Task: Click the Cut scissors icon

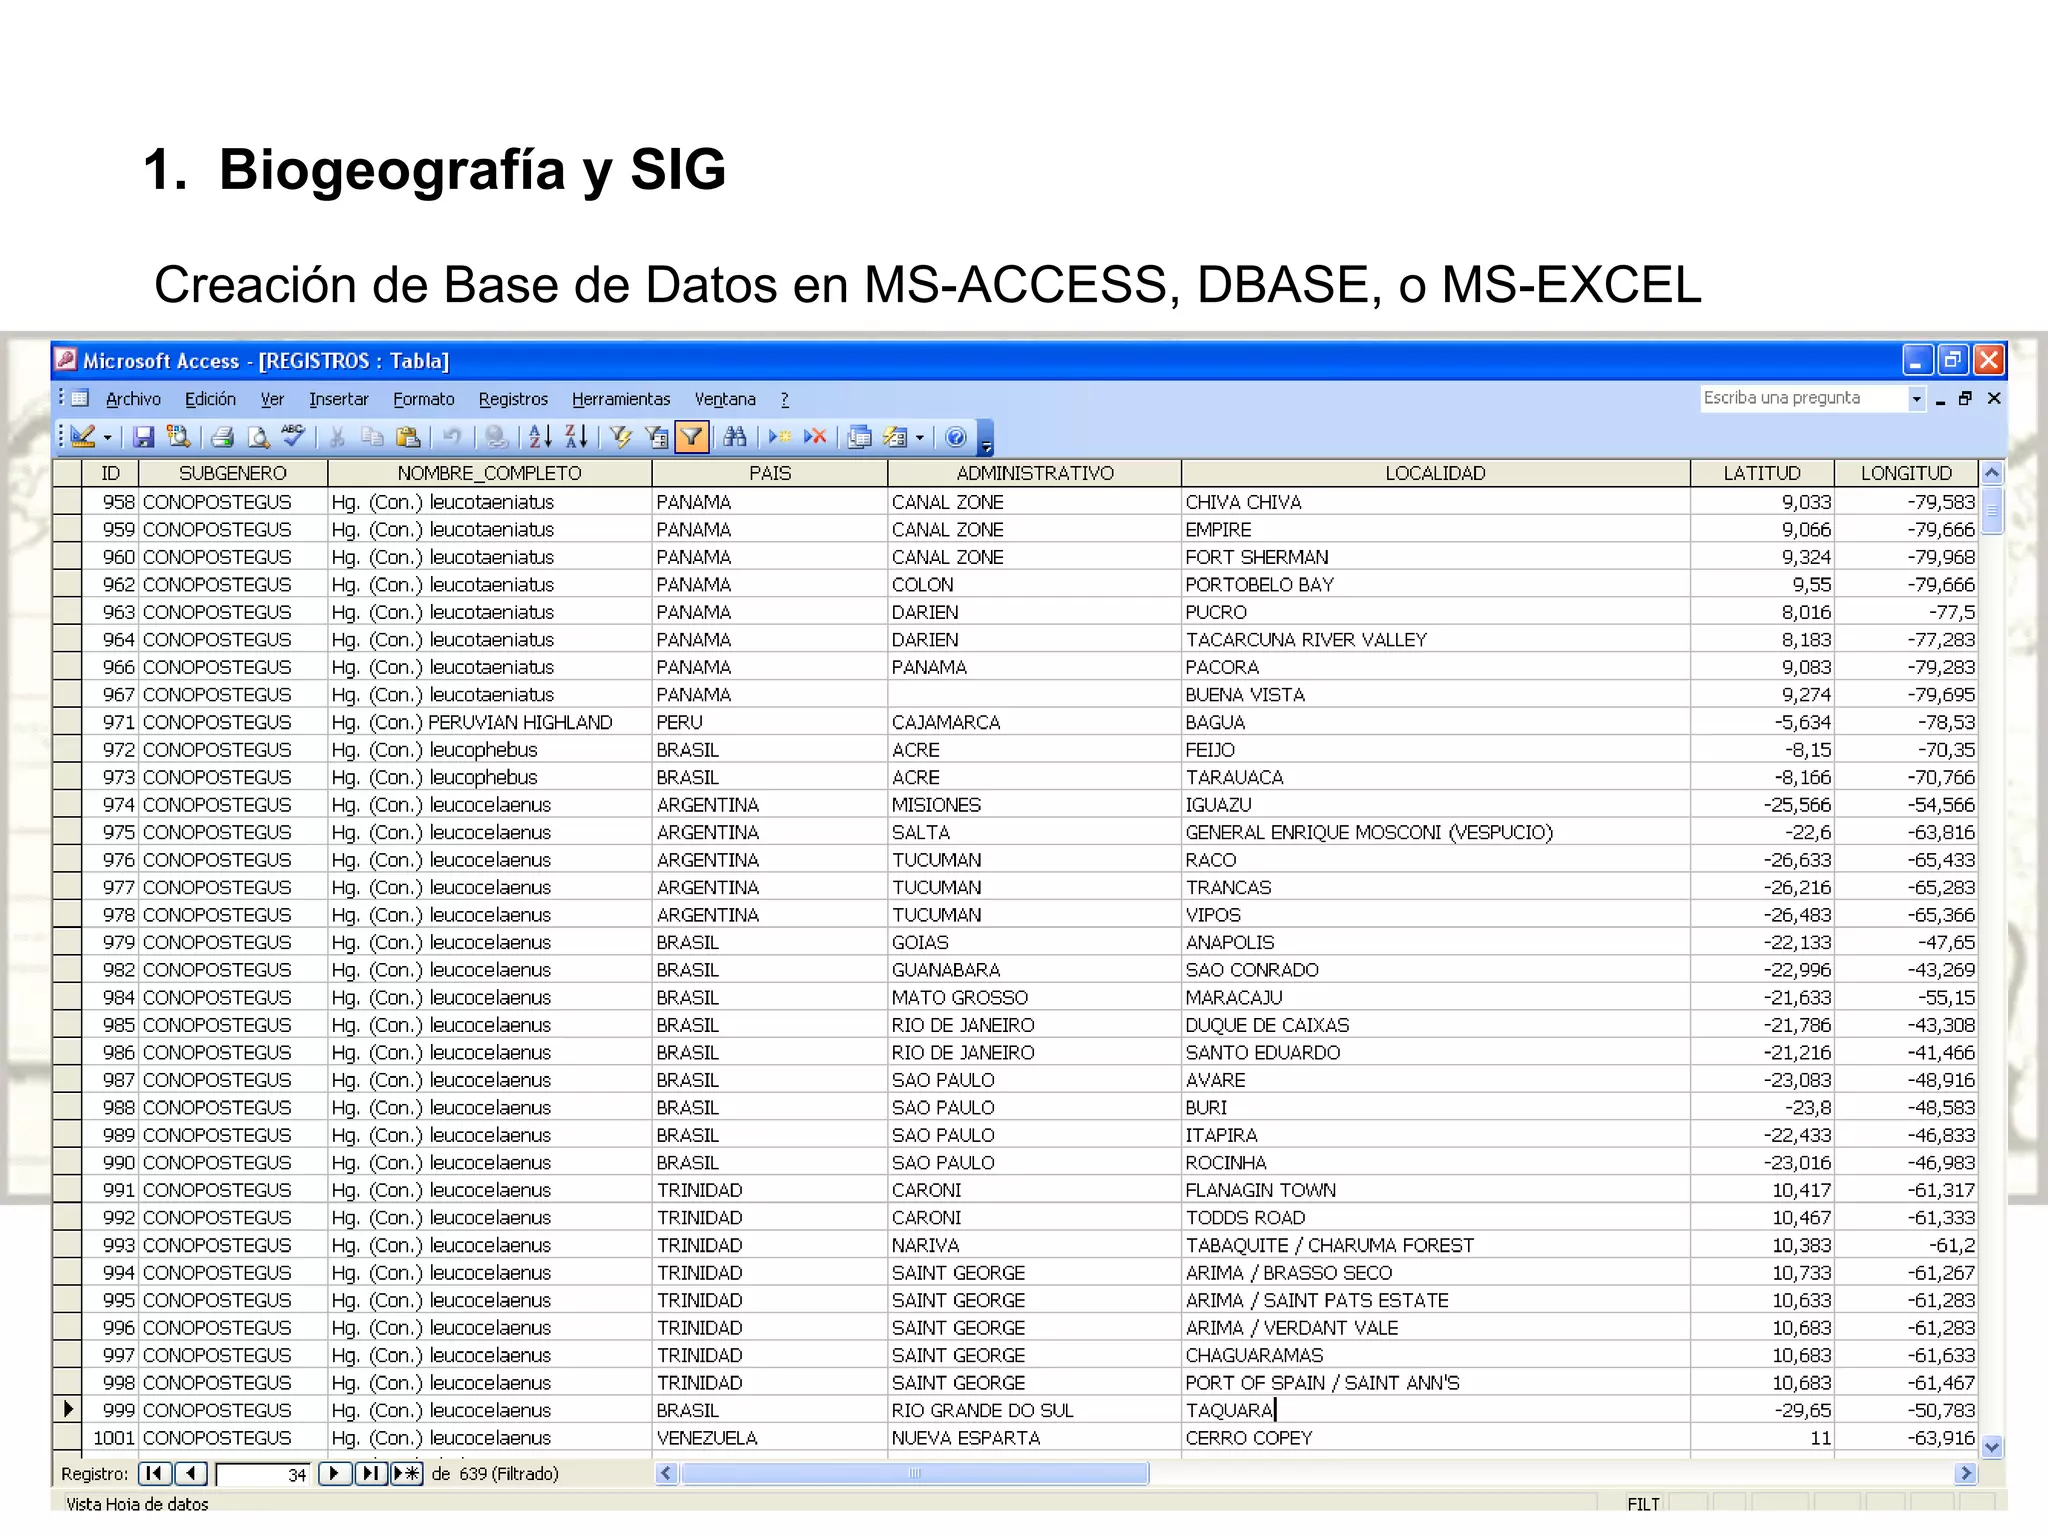Action: point(337,437)
